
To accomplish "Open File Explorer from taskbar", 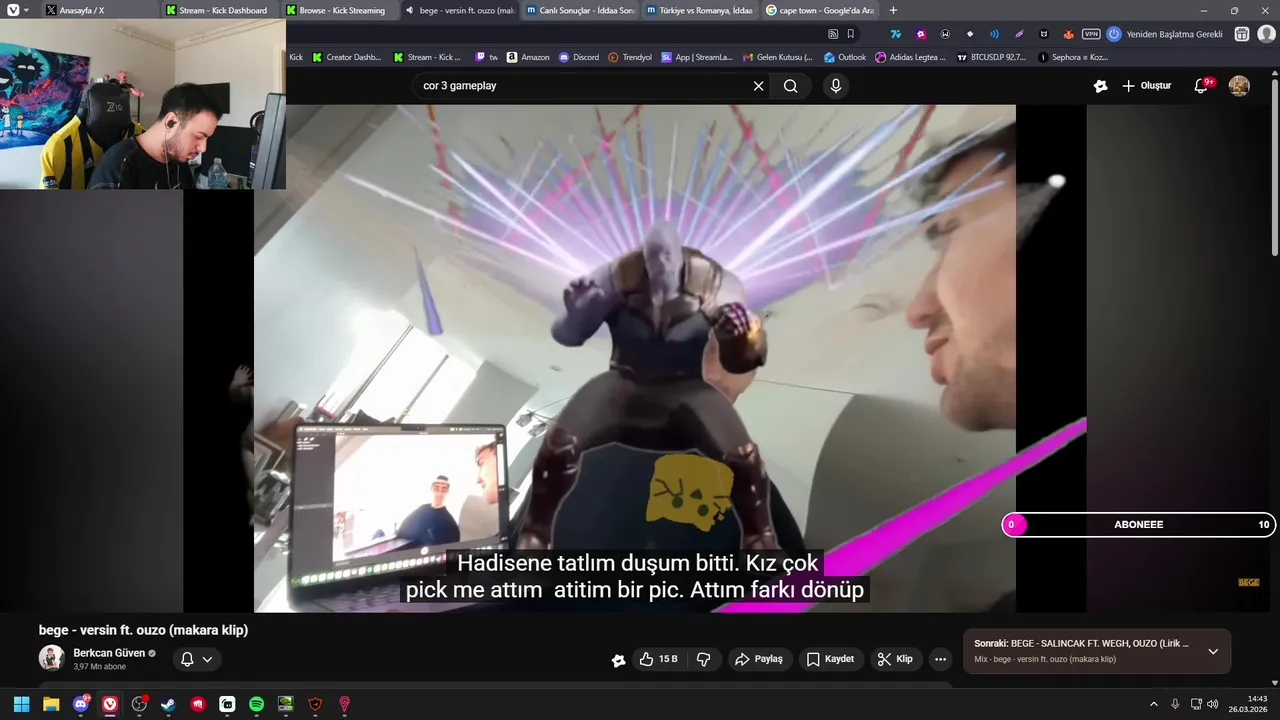I will click(x=51, y=704).
